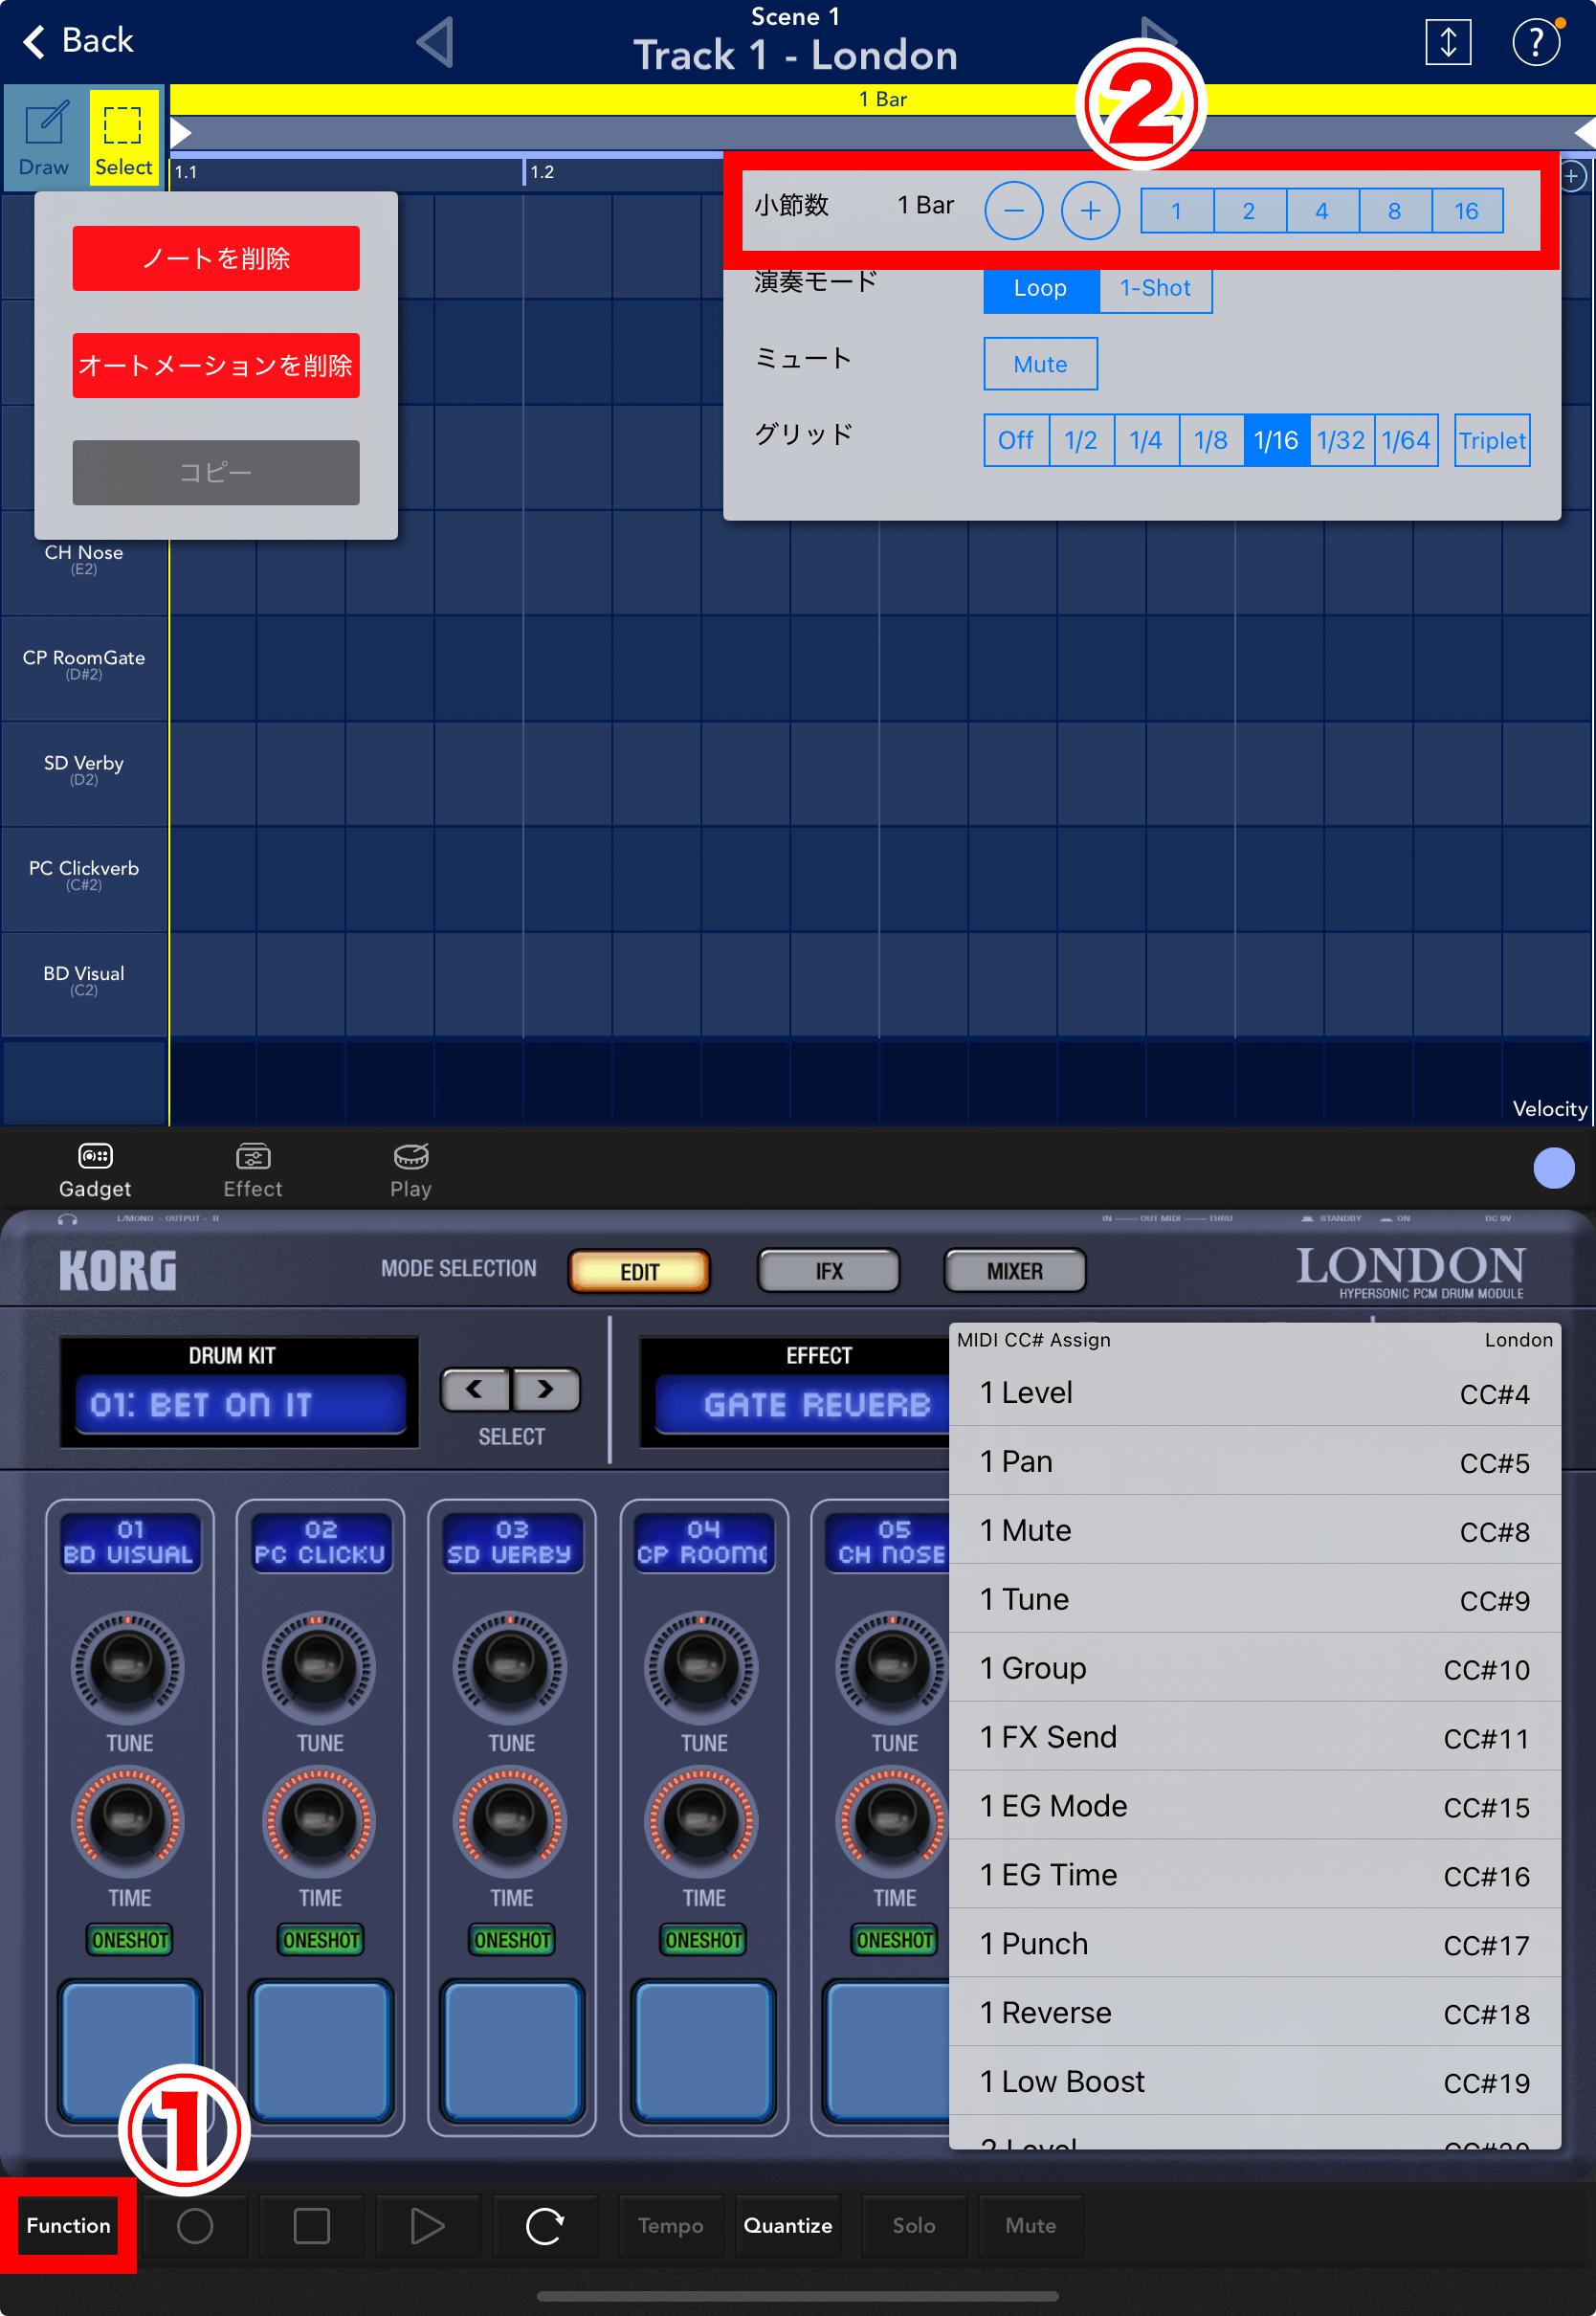
Task: Decrease bar count with minus button
Action: click(x=1013, y=211)
